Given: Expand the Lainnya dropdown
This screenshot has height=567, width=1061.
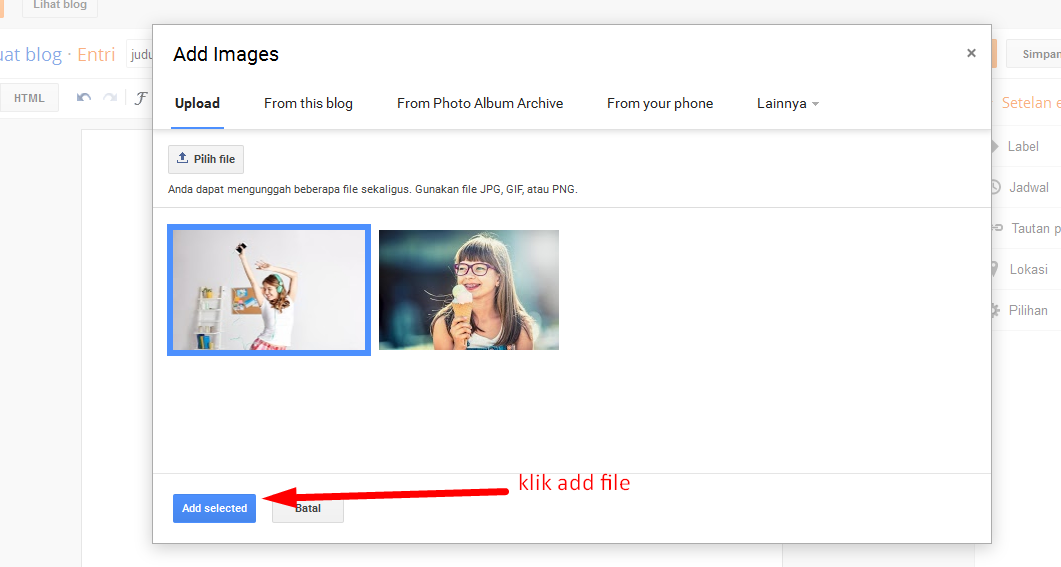Looking at the screenshot, I should click(788, 104).
